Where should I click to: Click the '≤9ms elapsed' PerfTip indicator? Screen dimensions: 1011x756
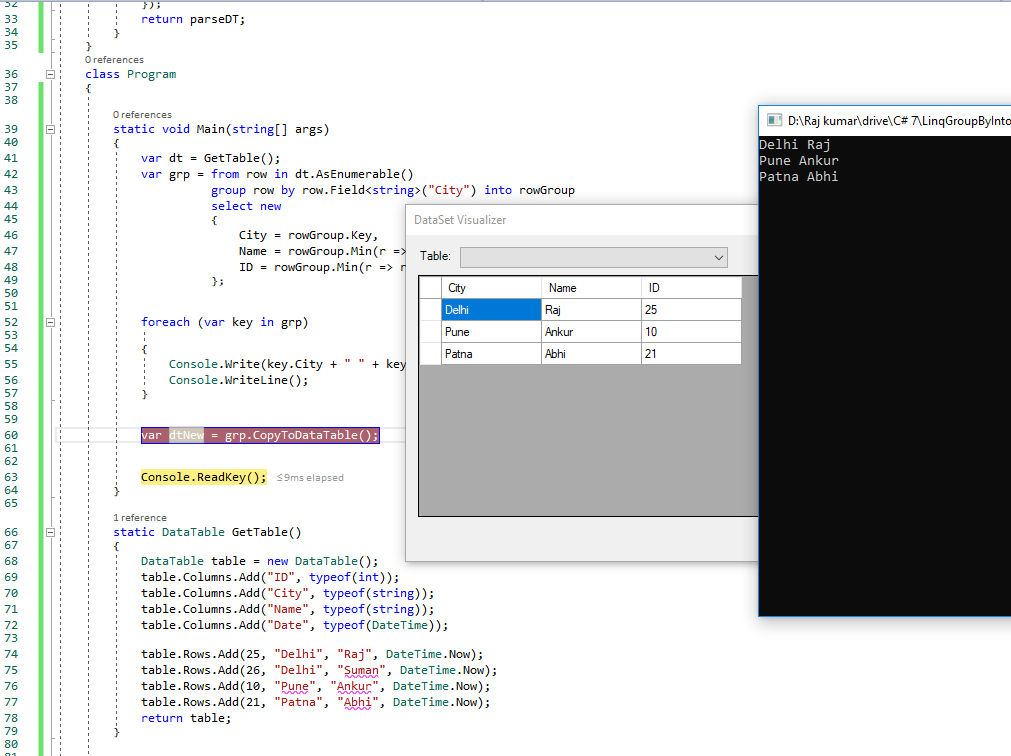310,477
